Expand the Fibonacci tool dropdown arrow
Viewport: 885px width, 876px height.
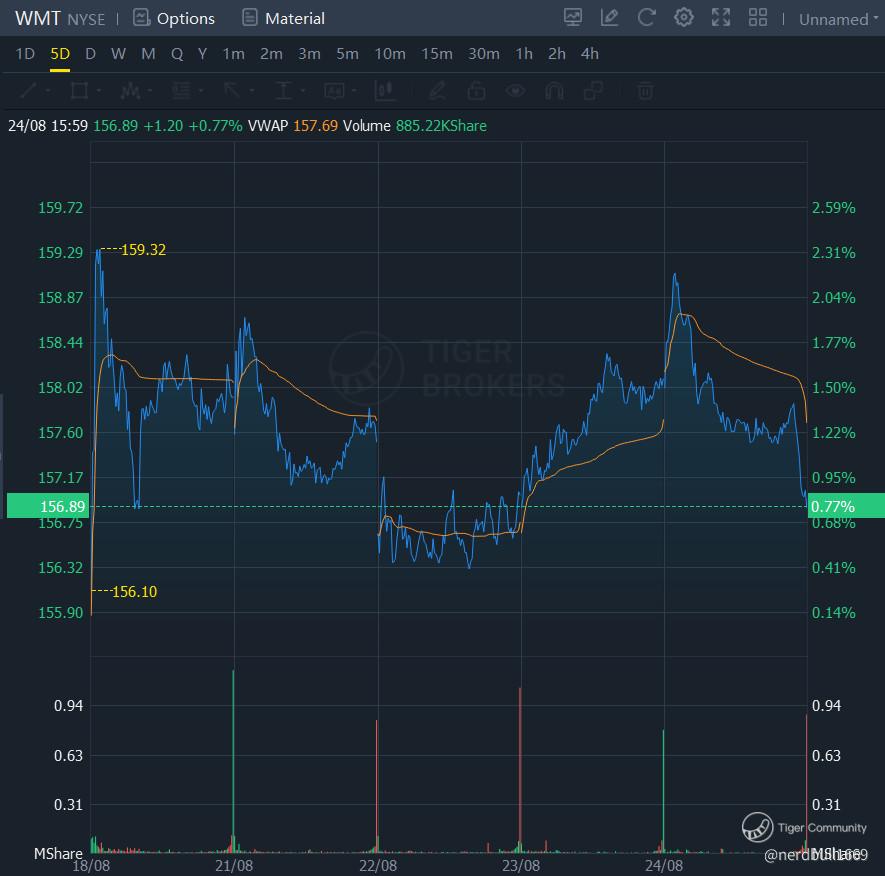(x=201, y=90)
